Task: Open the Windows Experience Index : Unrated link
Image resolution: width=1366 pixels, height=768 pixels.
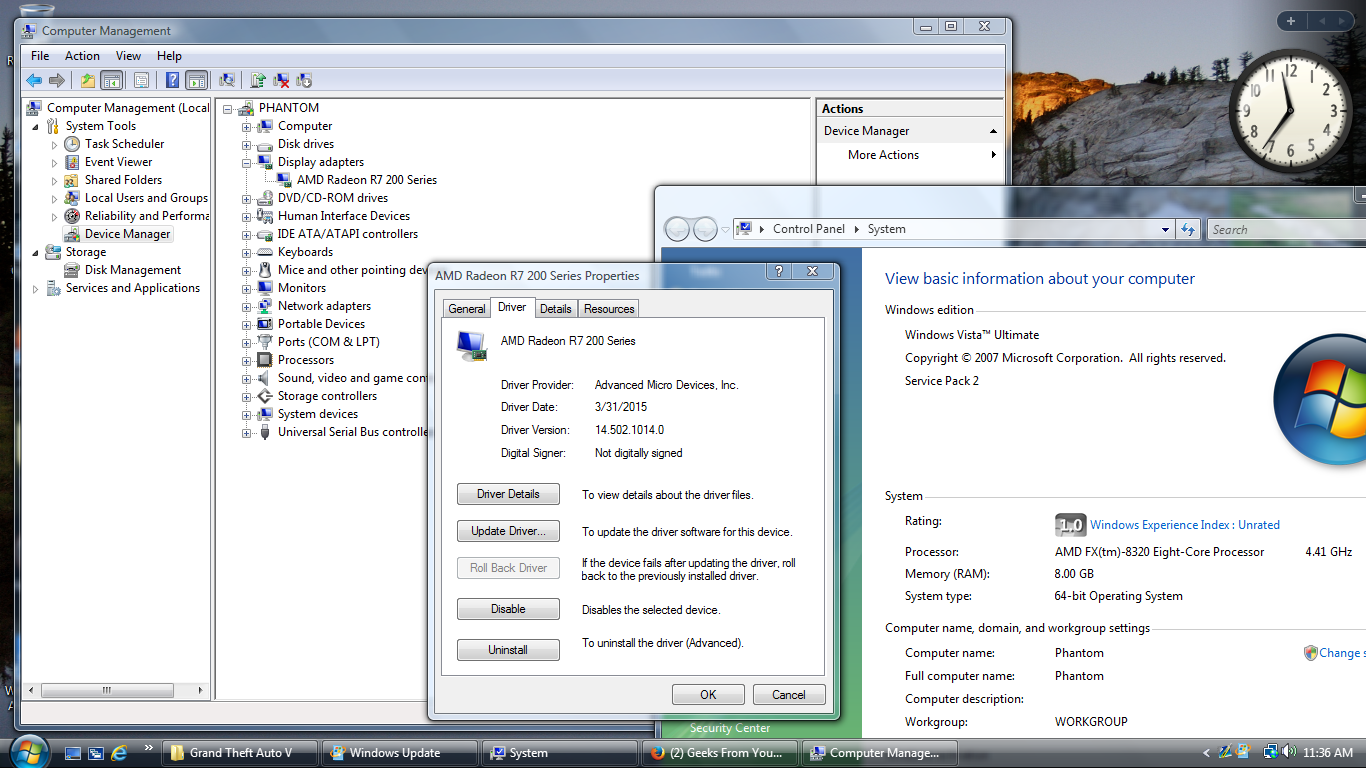Action: [x=1185, y=525]
